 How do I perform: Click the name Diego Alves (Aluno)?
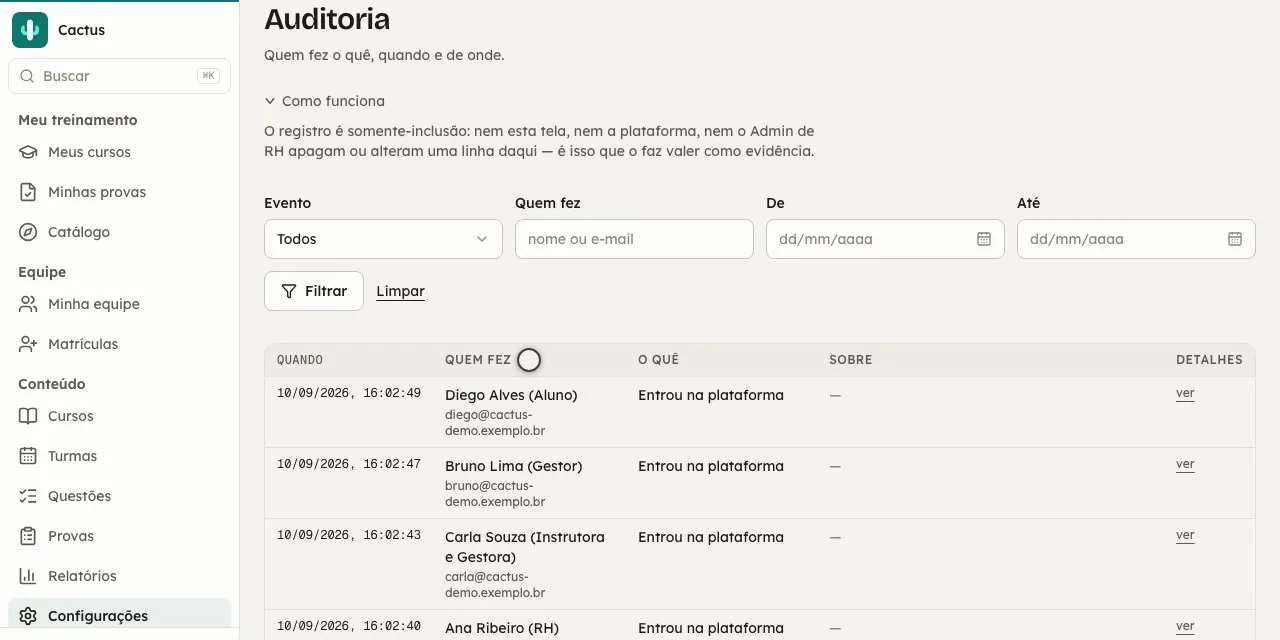(511, 395)
